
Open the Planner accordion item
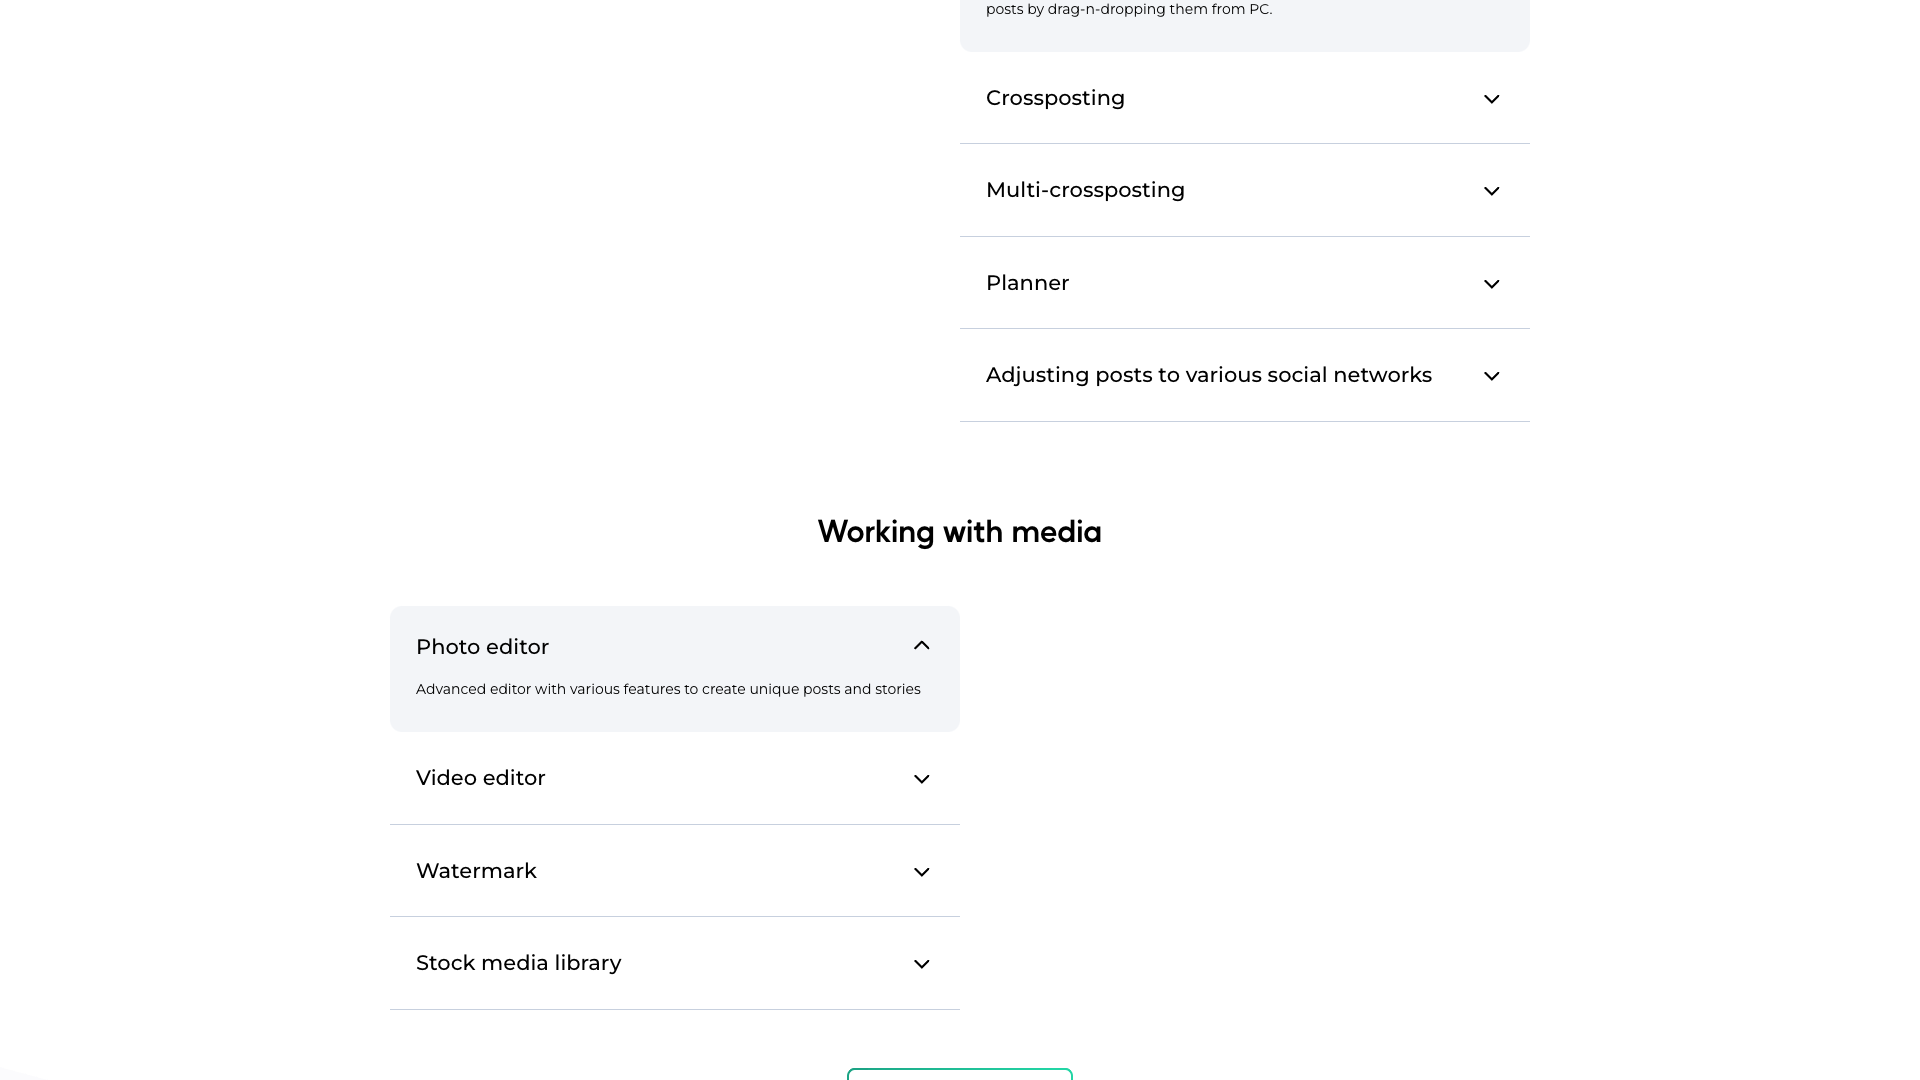tap(1244, 283)
